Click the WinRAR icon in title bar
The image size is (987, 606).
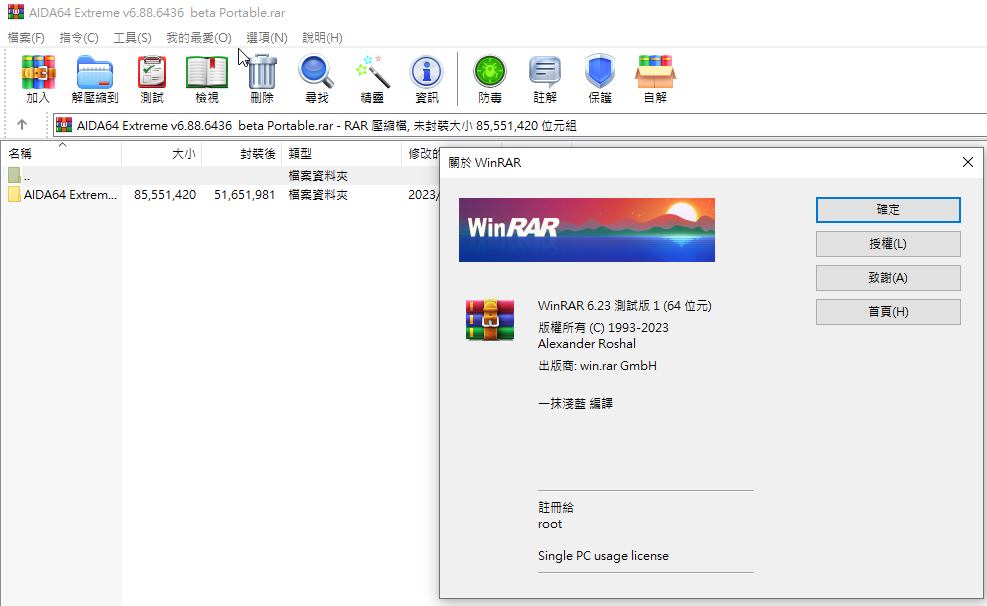[15, 12]
